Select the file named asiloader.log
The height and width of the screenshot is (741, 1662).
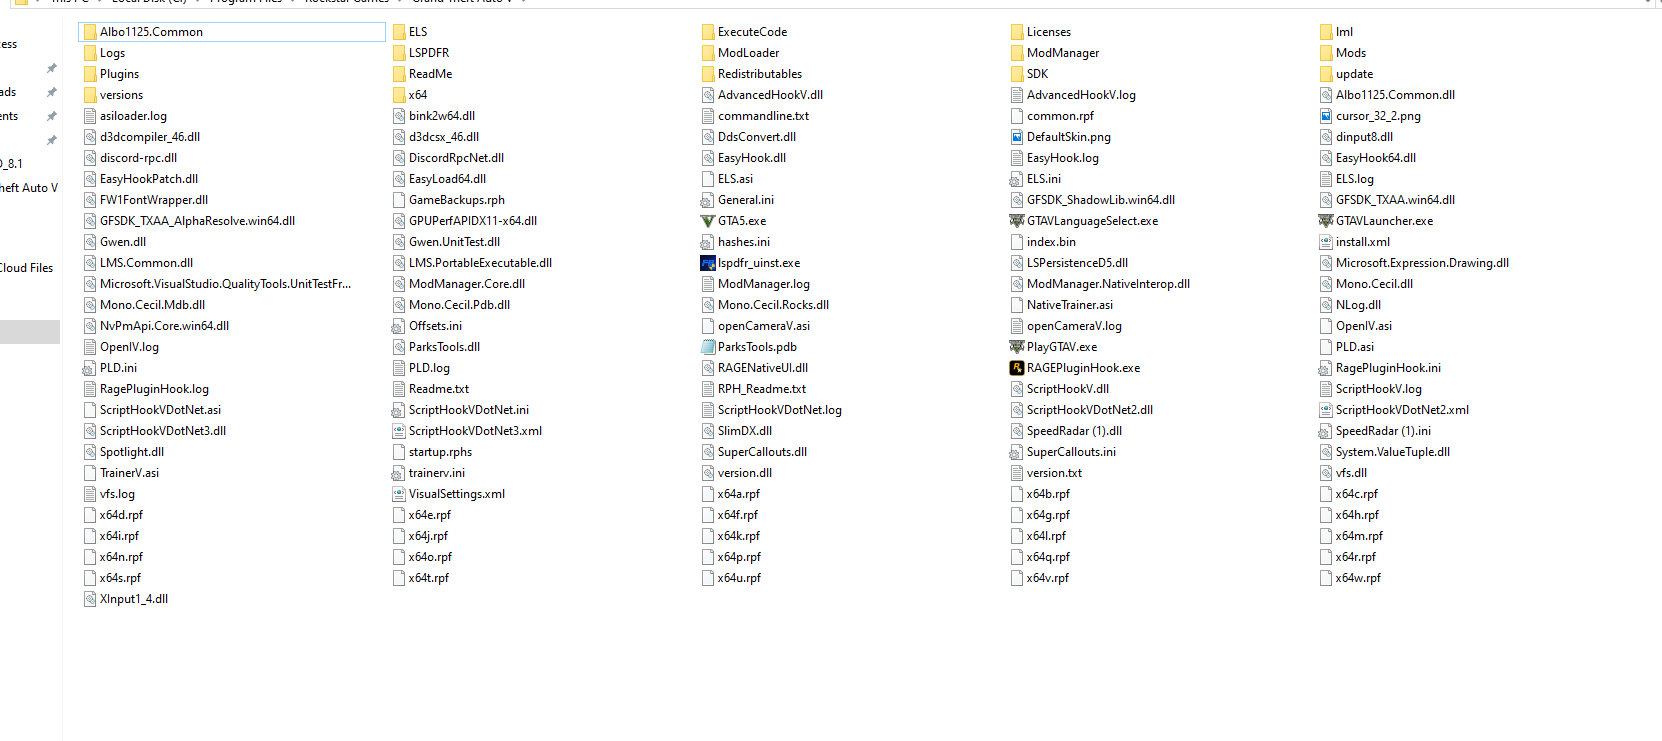(x=133, y=116)
